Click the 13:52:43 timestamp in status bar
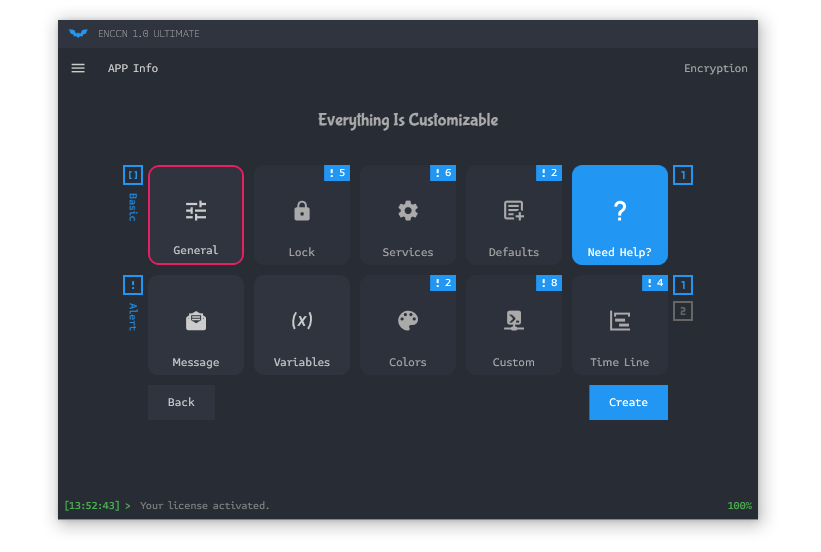 point(92,505)
